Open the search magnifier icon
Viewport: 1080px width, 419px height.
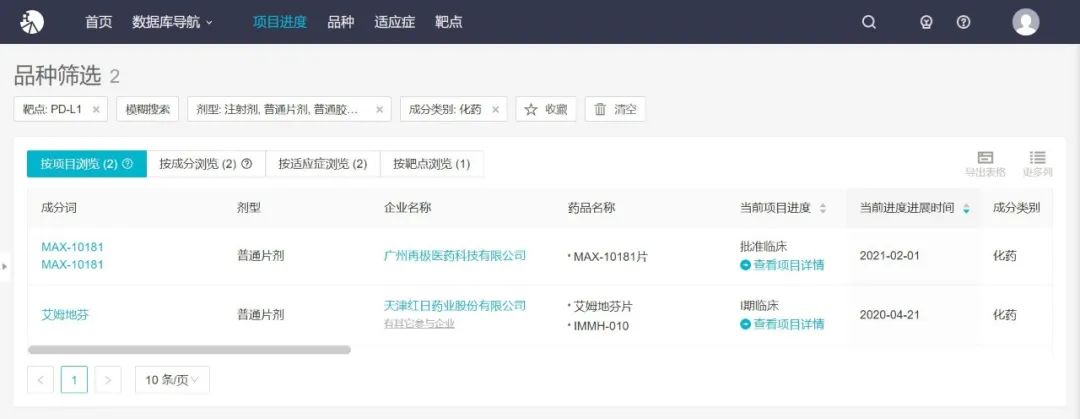pos(869,22)
